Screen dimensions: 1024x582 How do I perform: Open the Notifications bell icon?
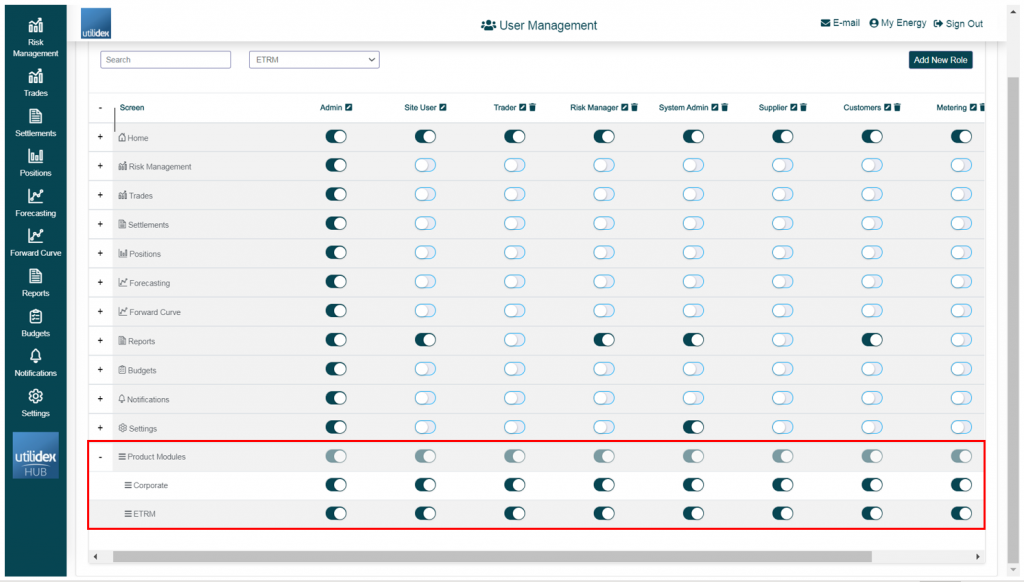click(x=35, y=363)
